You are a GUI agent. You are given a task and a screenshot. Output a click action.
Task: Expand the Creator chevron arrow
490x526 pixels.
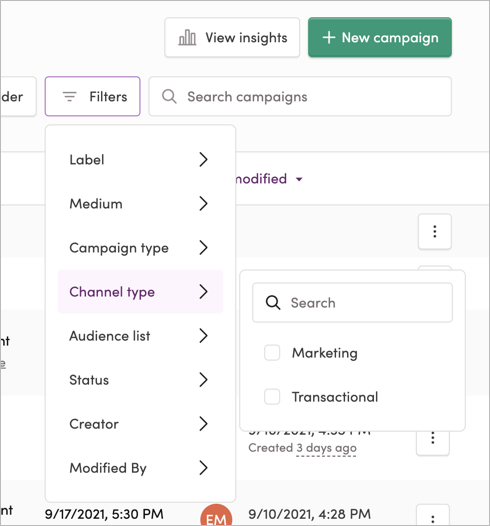(x=203, y=424)
